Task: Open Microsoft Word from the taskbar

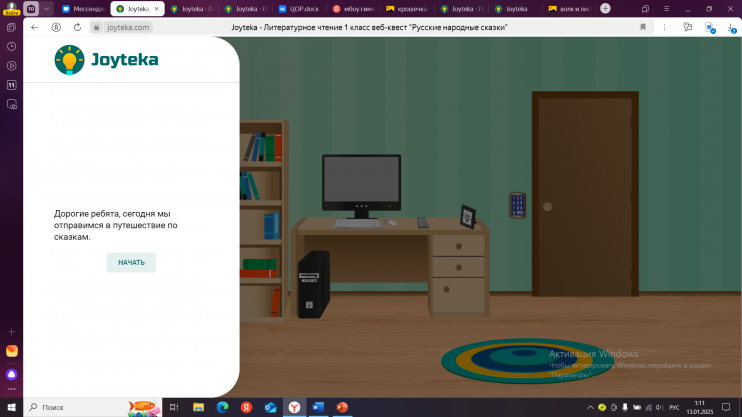Action: 318,408
